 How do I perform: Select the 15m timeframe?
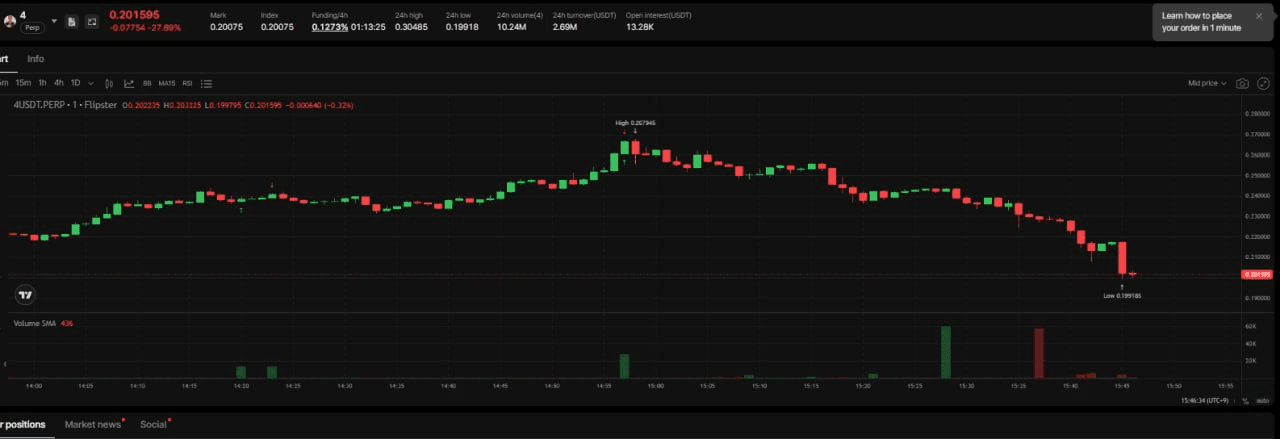(22, 83)
